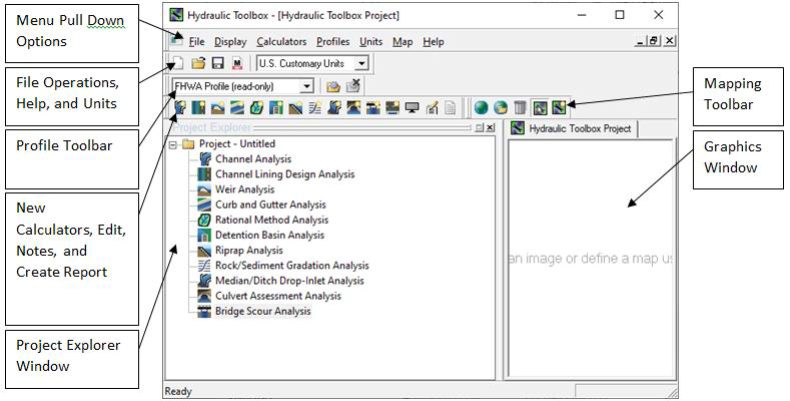Select Rock/Sediment Gradation Analysis tree item
This screenshot has width=790, height=401.
point(292,265)
